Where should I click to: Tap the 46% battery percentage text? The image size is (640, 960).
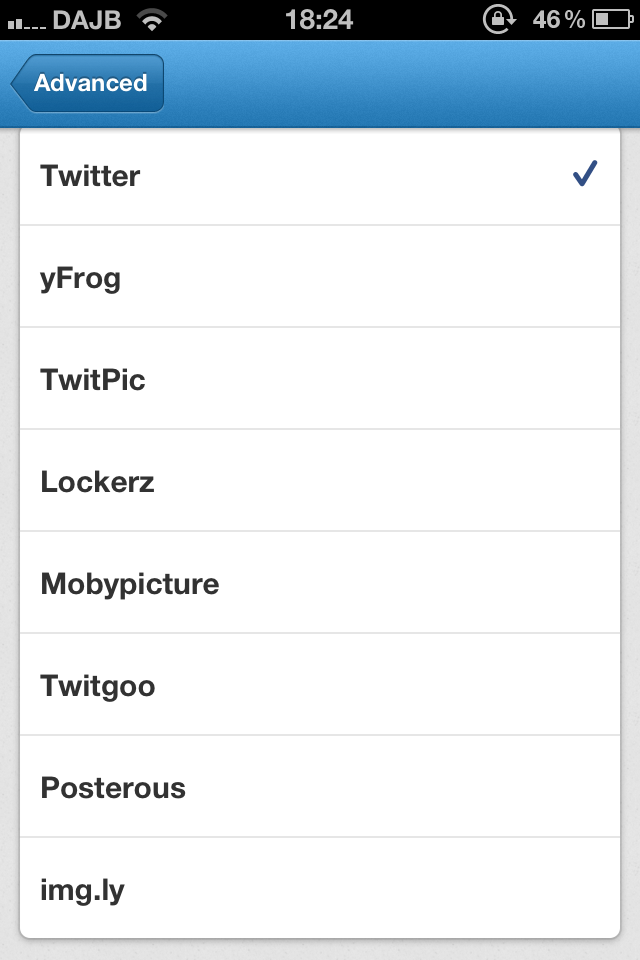558,19
